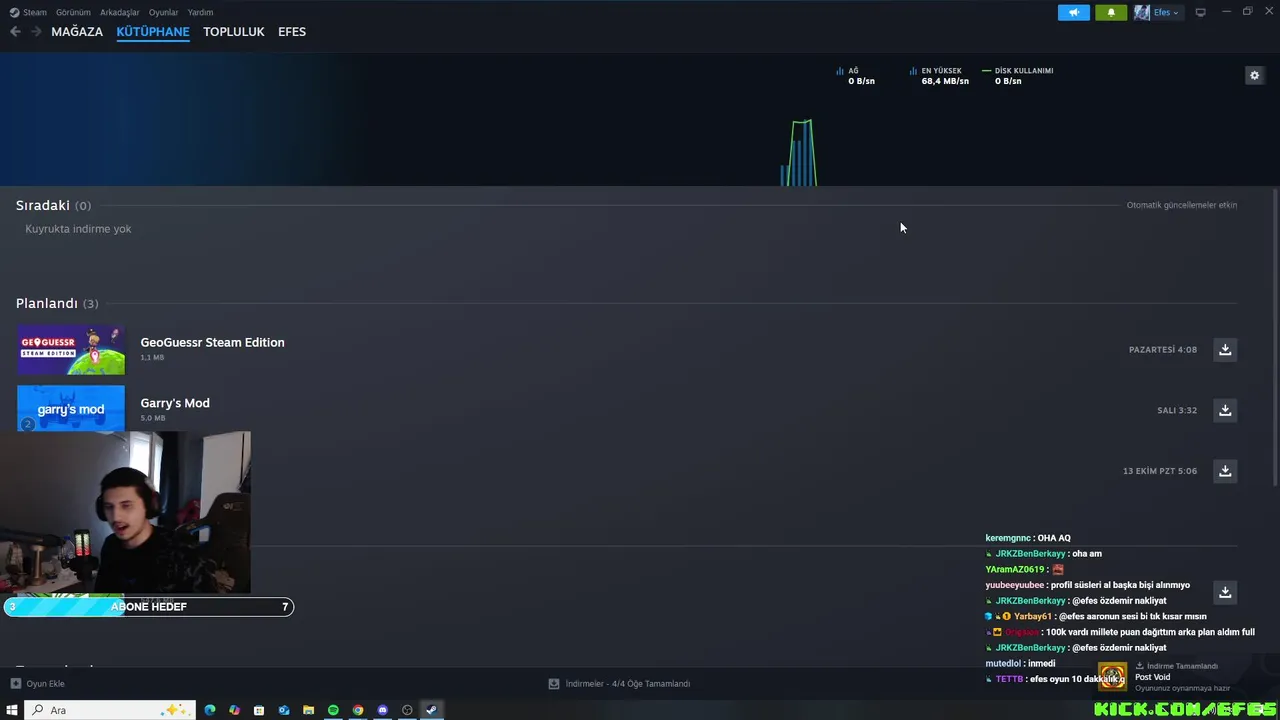1280x720 pixels.
Task: Click the Planlandı (3) heading
Action: click(x=57, y=303)
